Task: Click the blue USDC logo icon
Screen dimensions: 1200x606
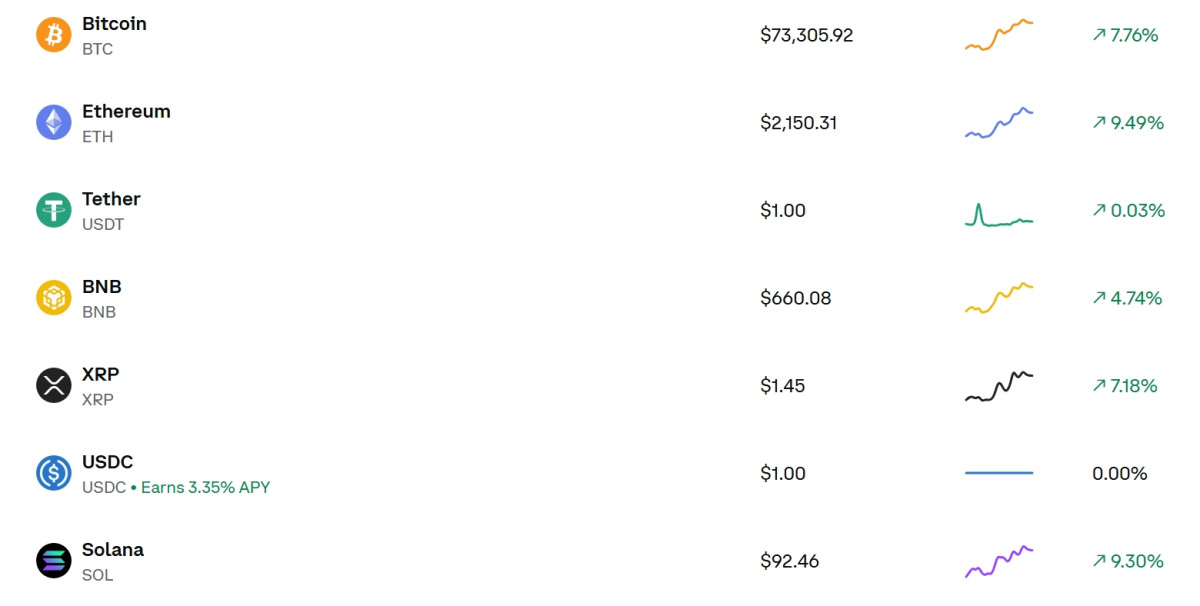Action: pyautogui.click(x=54, y=473)
